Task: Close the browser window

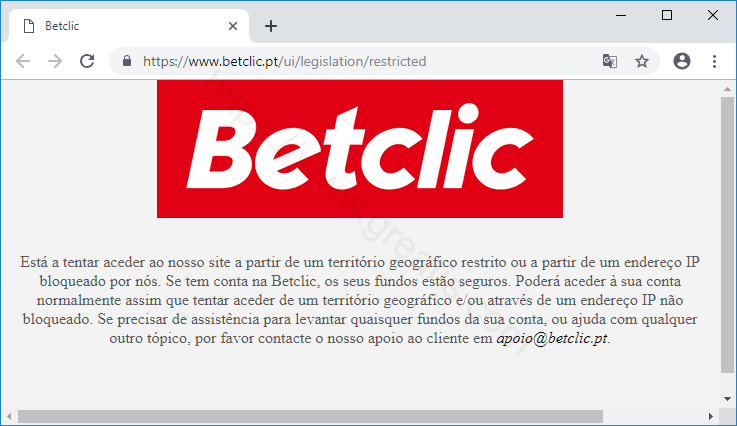Action: pos(713,16)
